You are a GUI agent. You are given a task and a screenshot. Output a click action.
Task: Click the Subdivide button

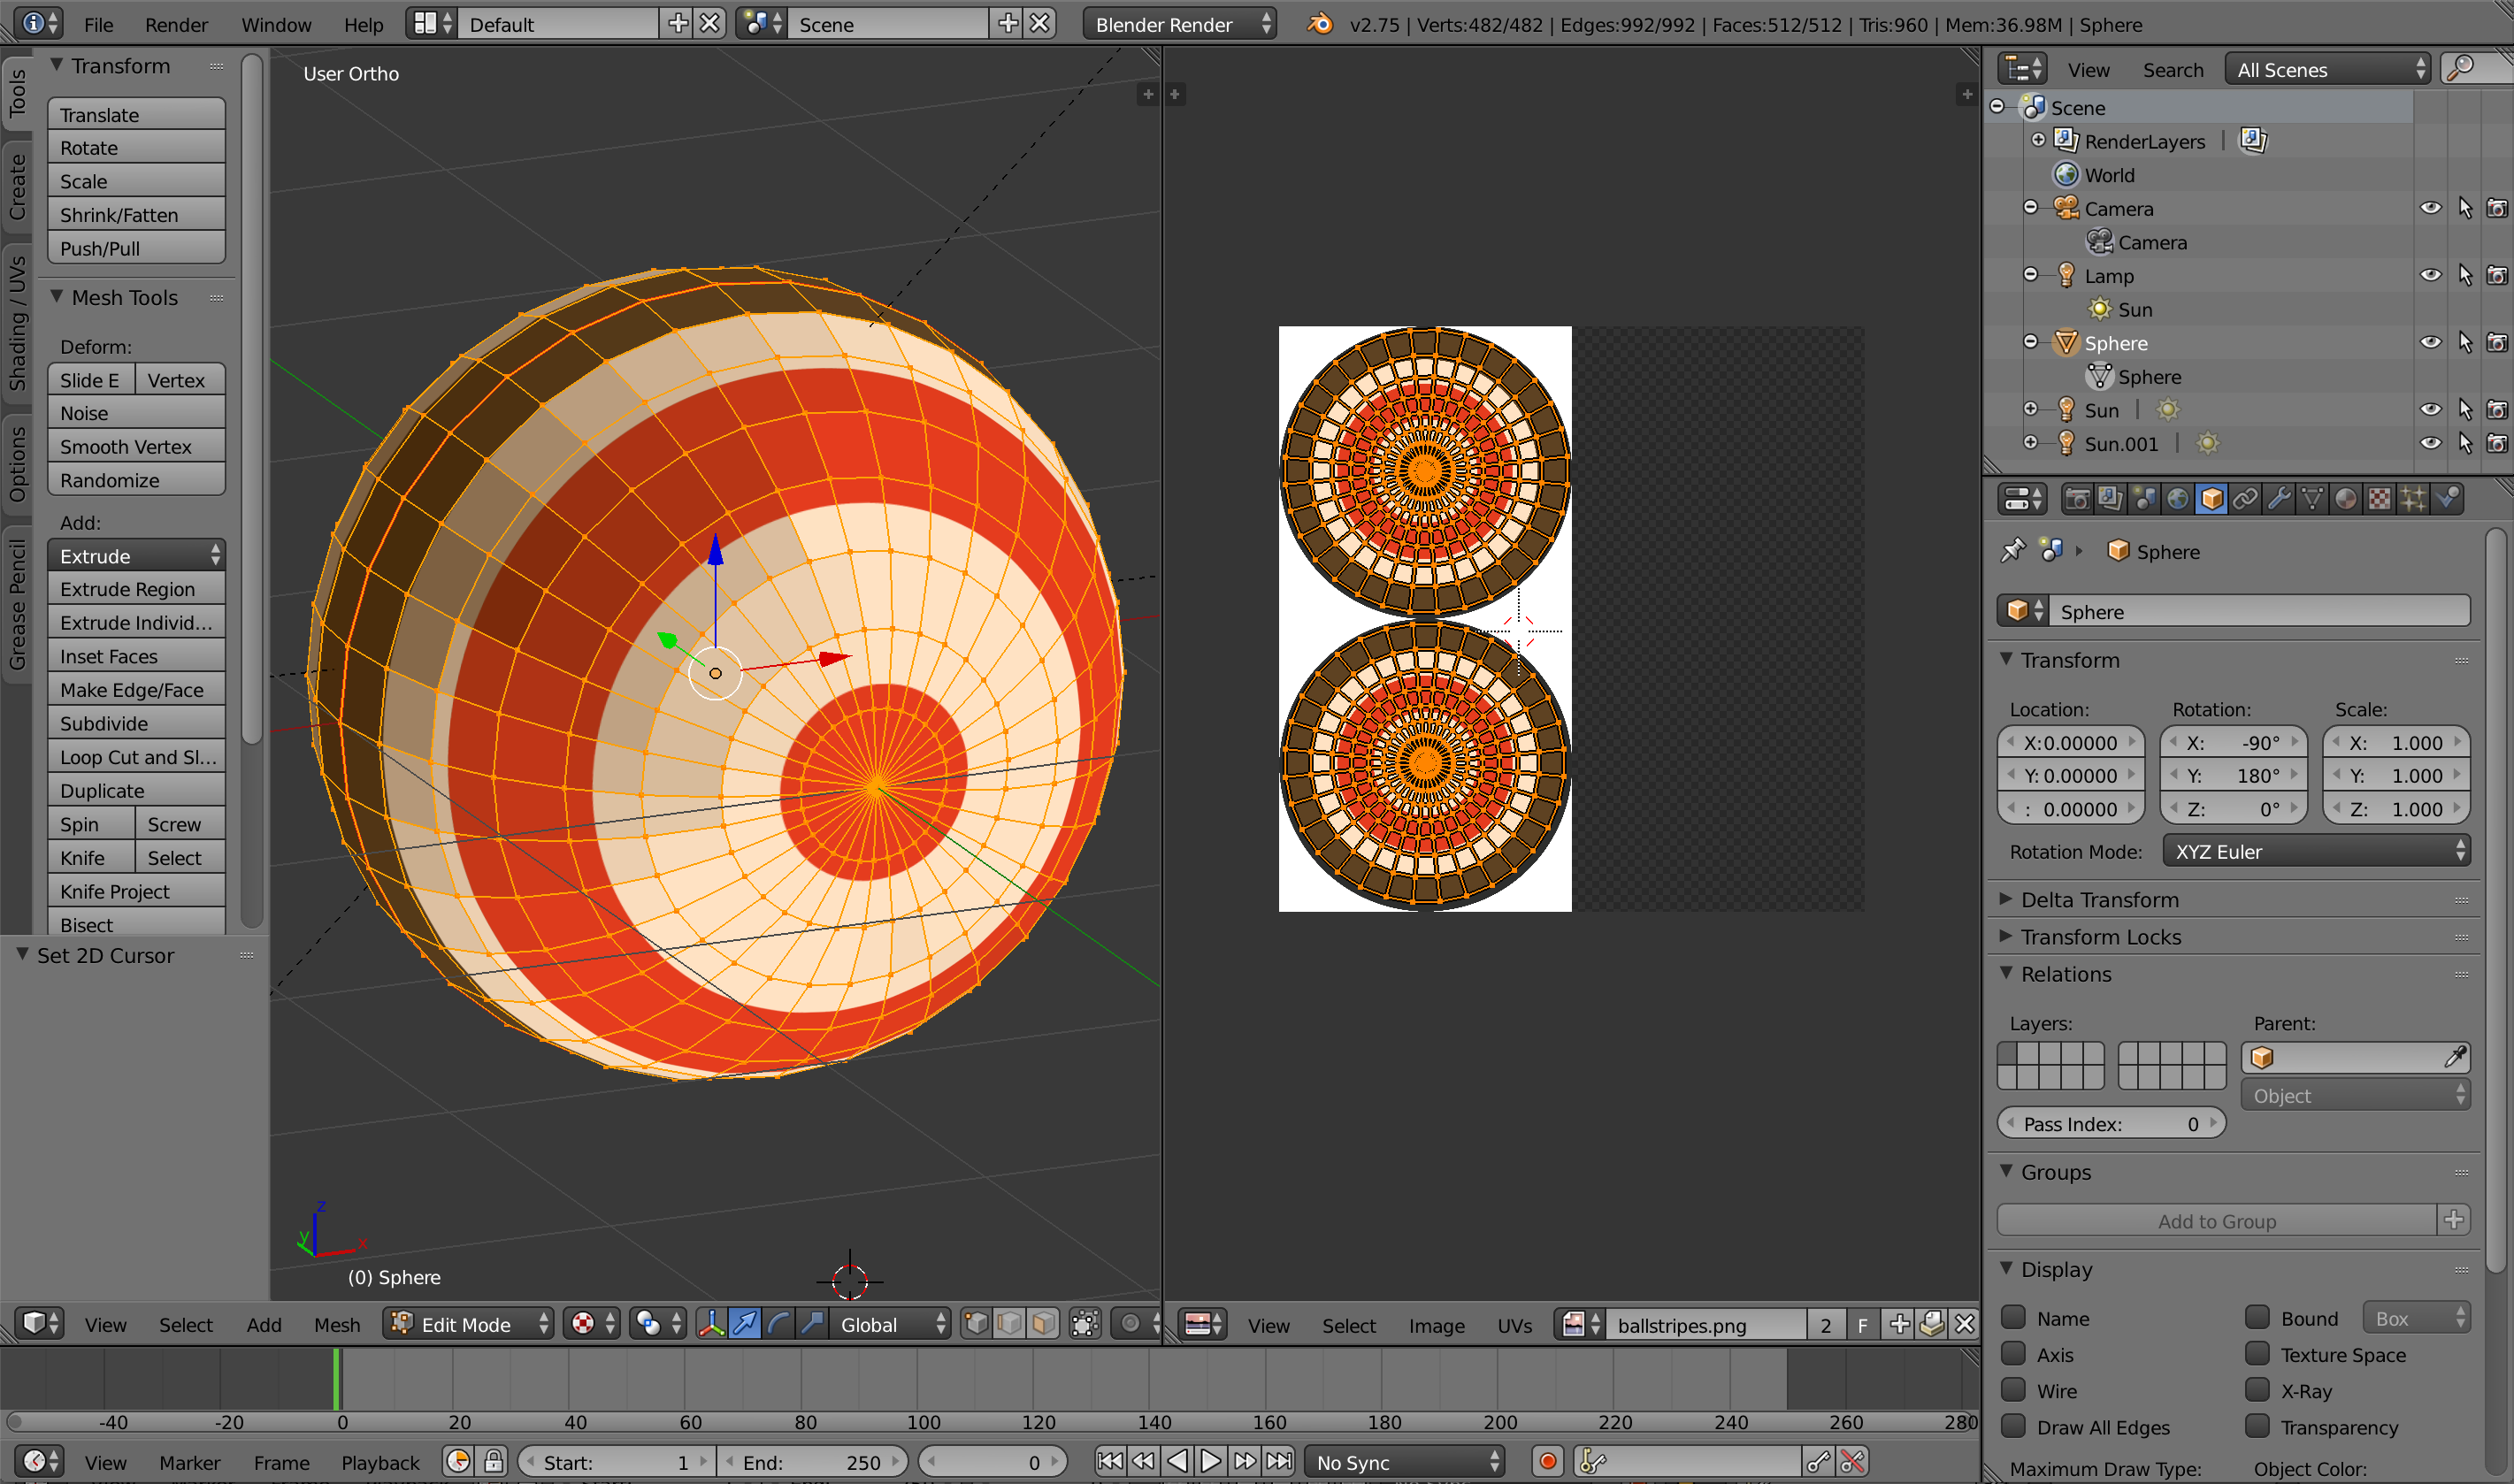[136, 723]
